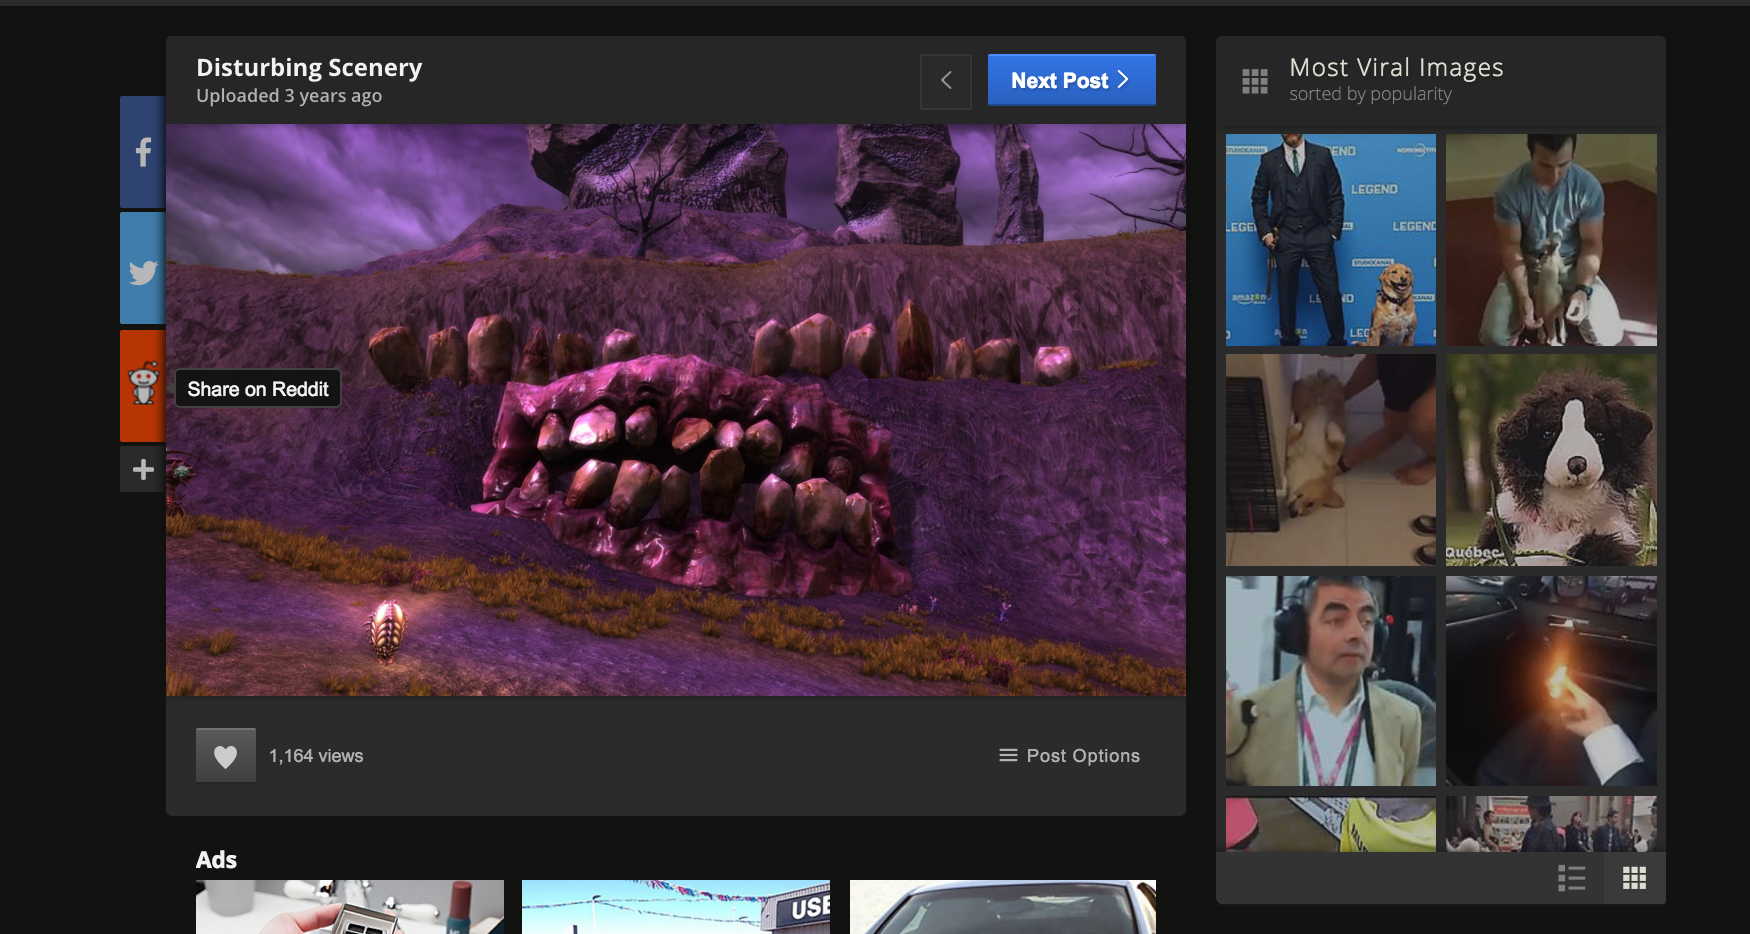This screenshot has width=1750, height=934.
Task: Open thumbnail of man in blue shirt kneeling
Action: 1551,240
